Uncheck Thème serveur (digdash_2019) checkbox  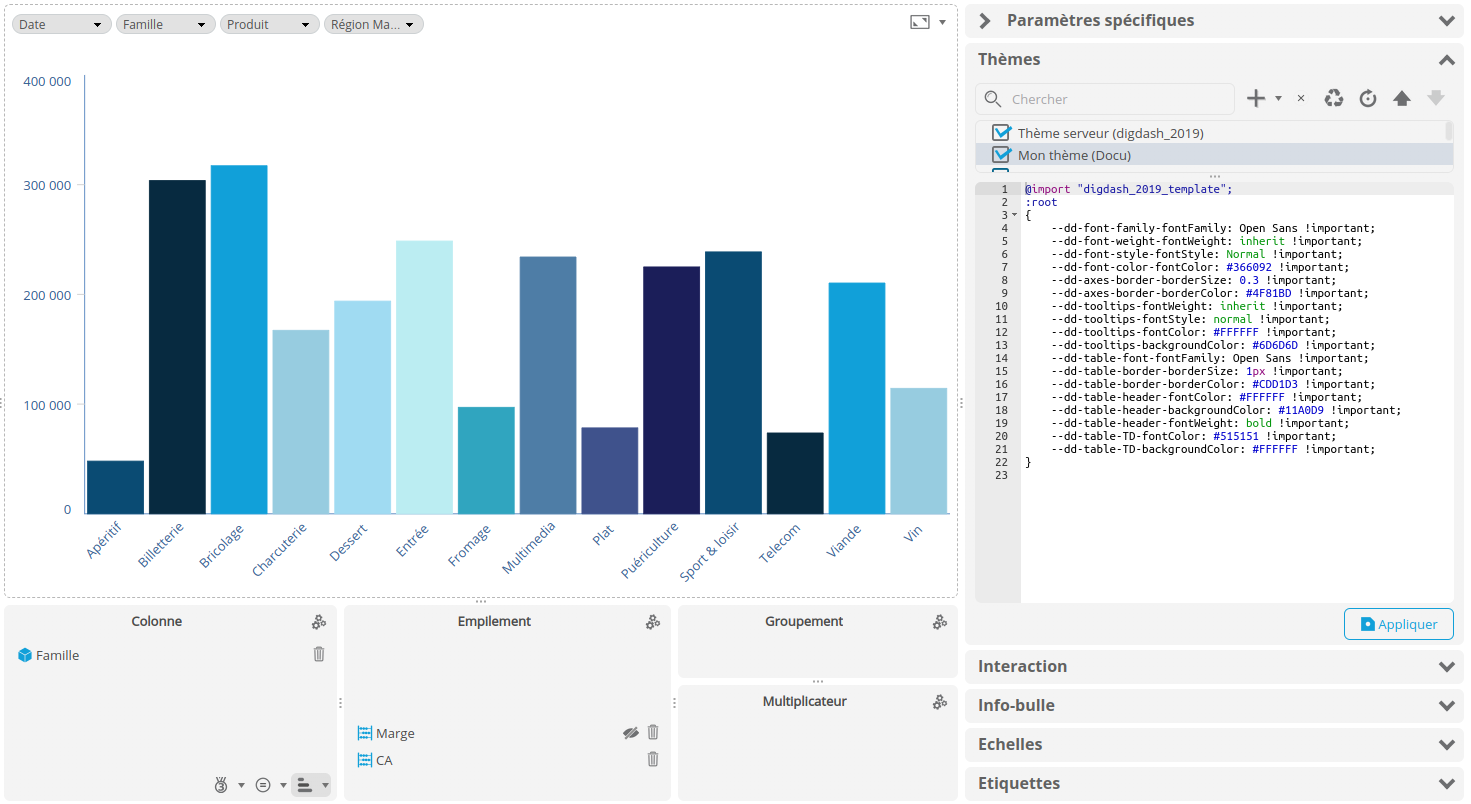pos(1001,133)
